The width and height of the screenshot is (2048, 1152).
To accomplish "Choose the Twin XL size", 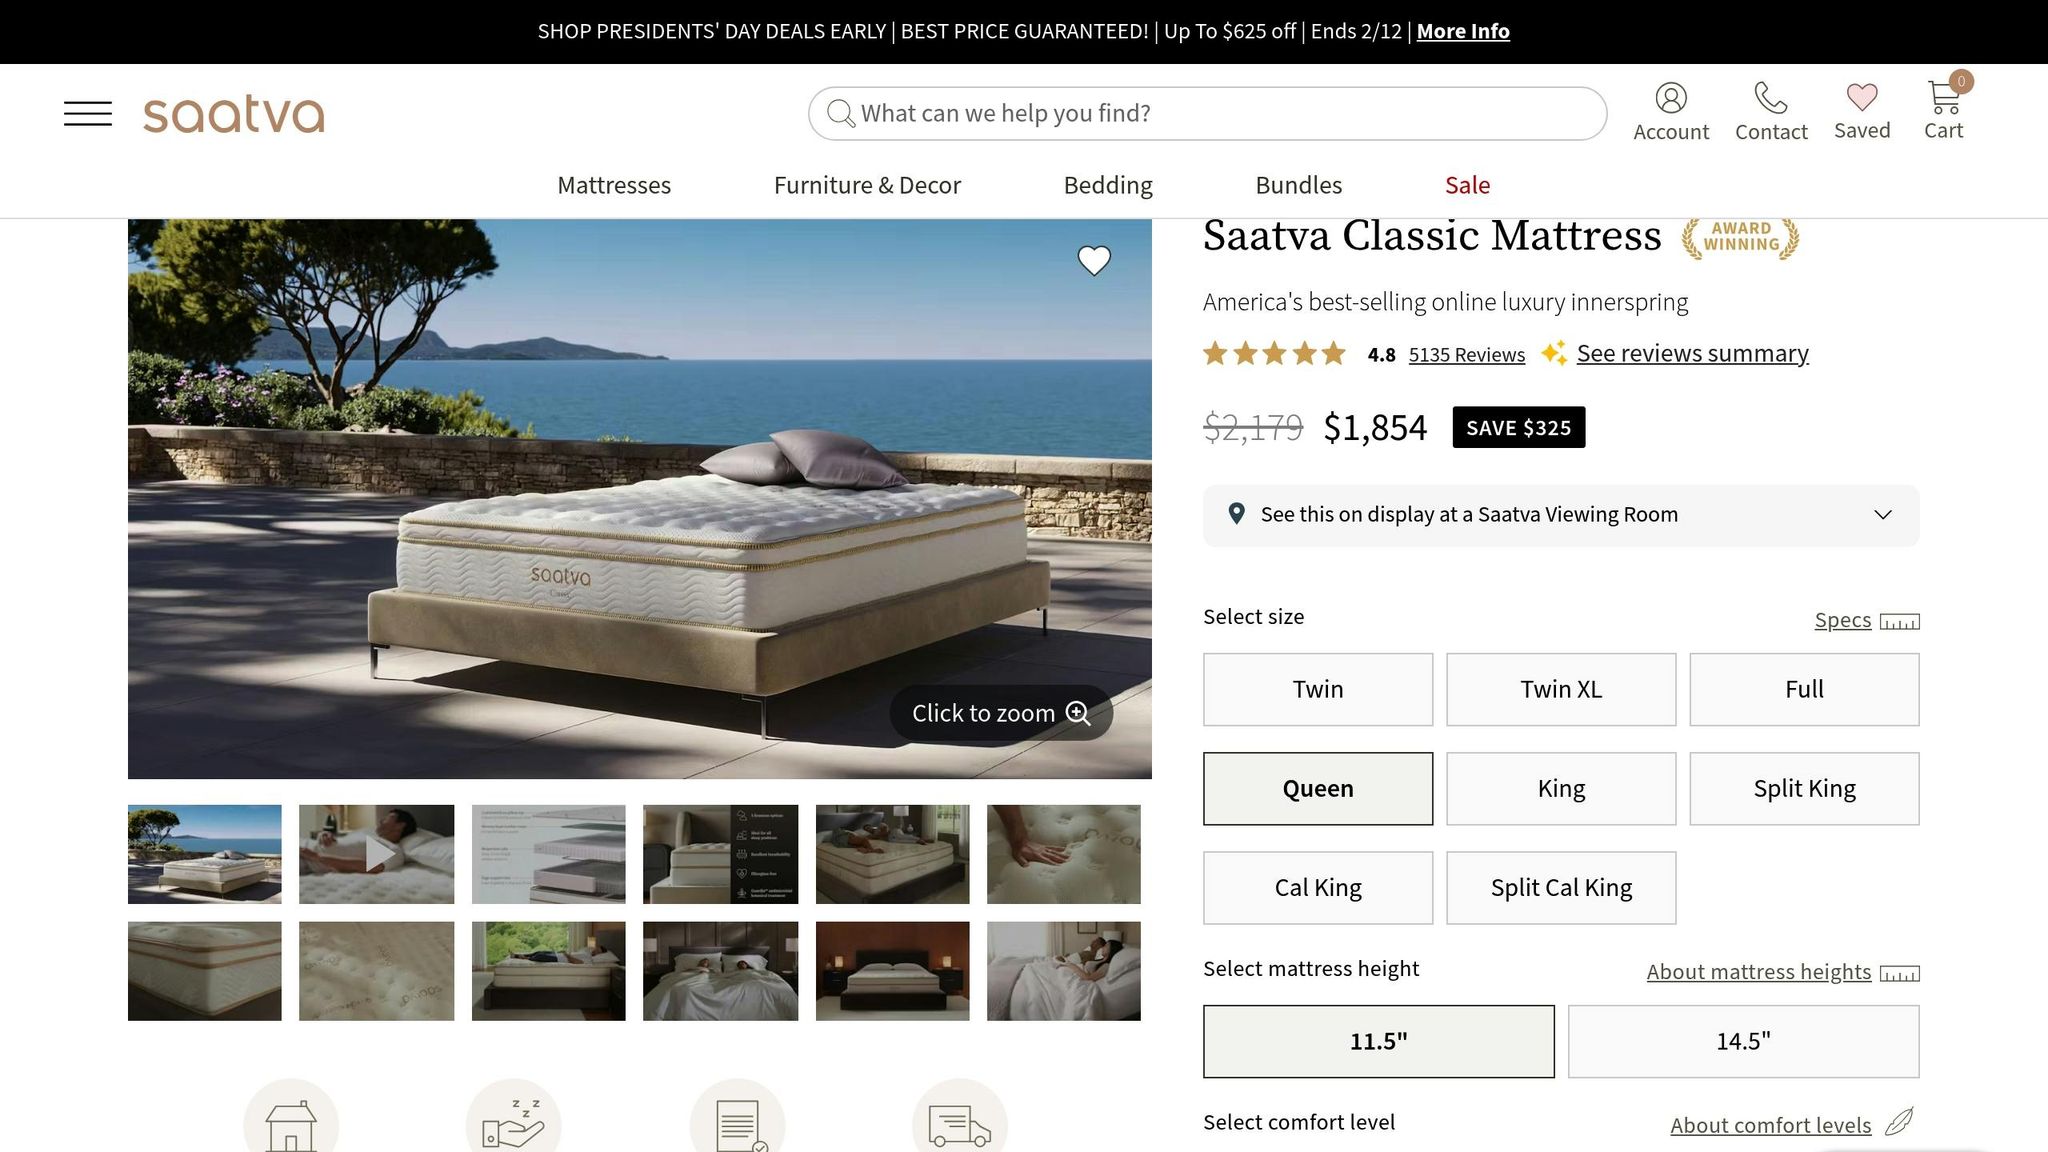I will (1560, 689).
